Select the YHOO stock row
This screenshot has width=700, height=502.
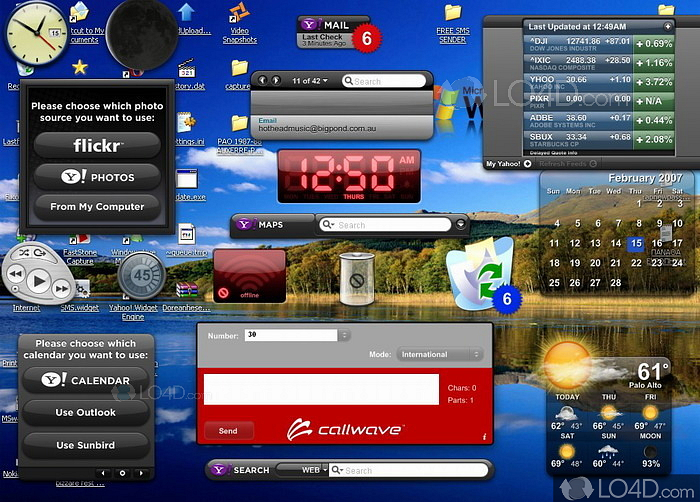[599, 82]
